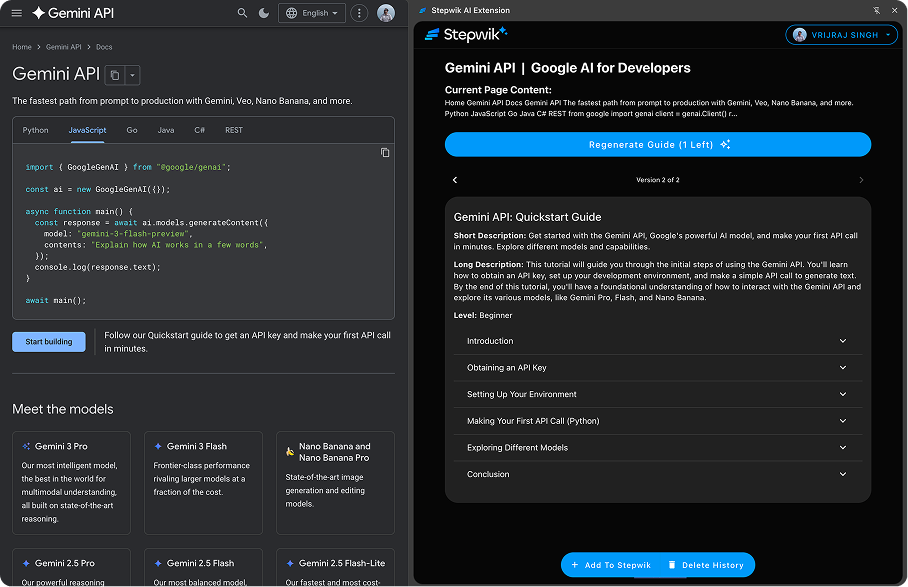Click 'Current Page Content:' label
The image size is (908, 587).
click(498, 90)
